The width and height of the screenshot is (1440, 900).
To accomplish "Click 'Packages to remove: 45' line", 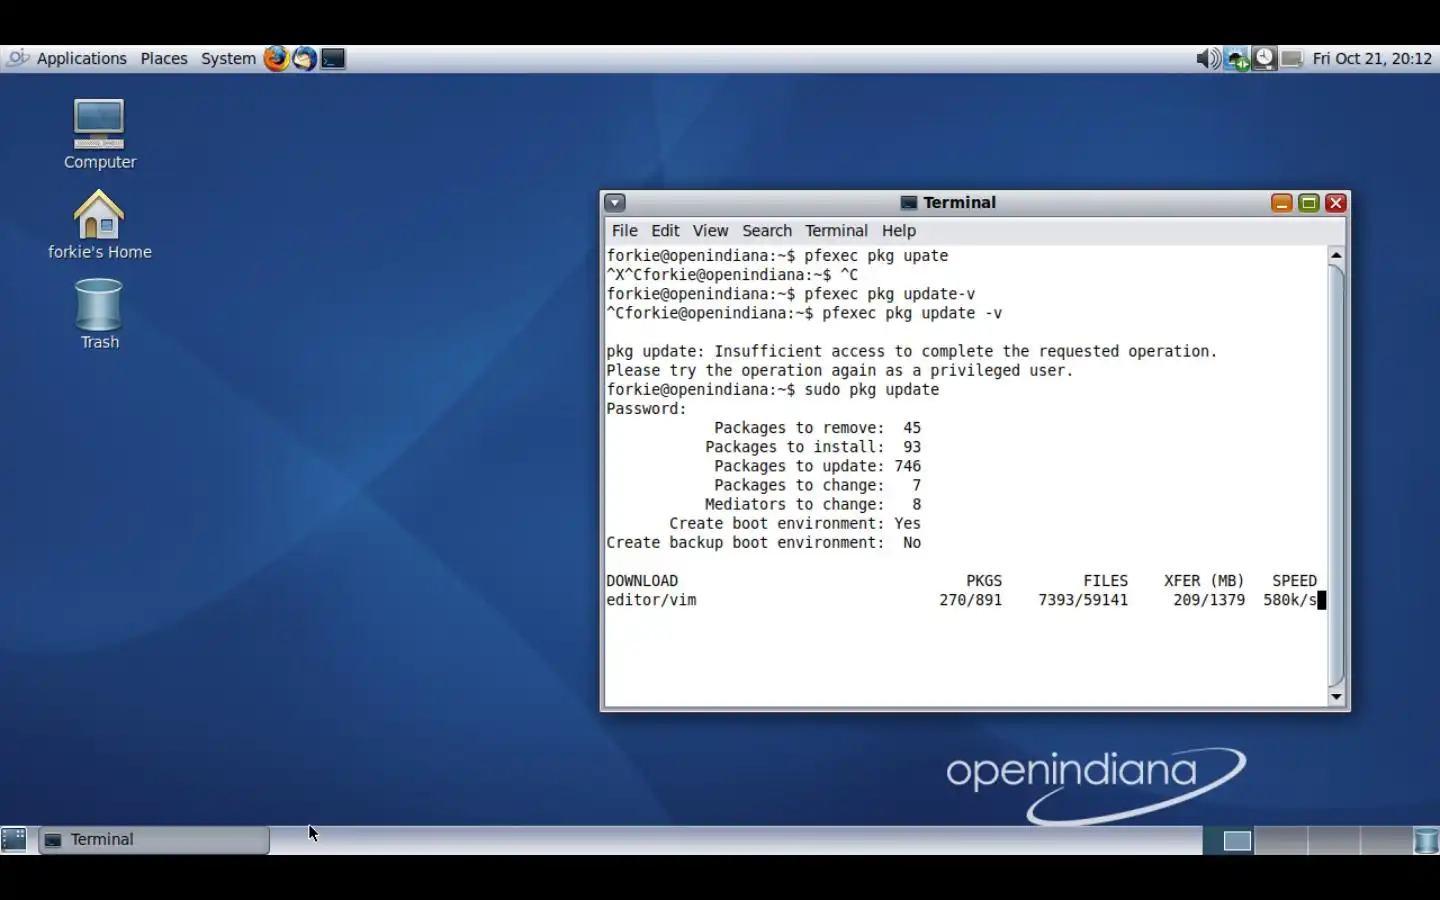I will [x=817, y=428].
